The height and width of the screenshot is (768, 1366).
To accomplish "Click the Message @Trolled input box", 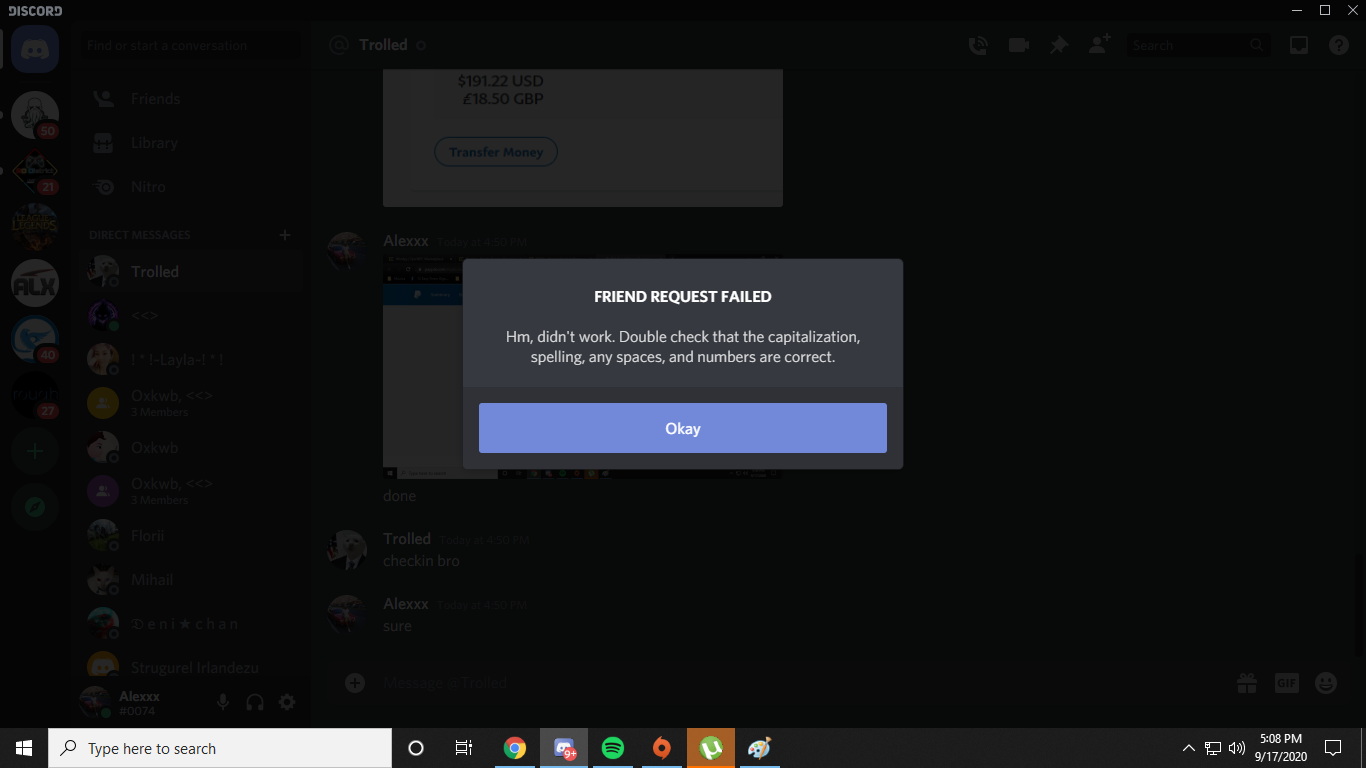I will coord(795,683).
